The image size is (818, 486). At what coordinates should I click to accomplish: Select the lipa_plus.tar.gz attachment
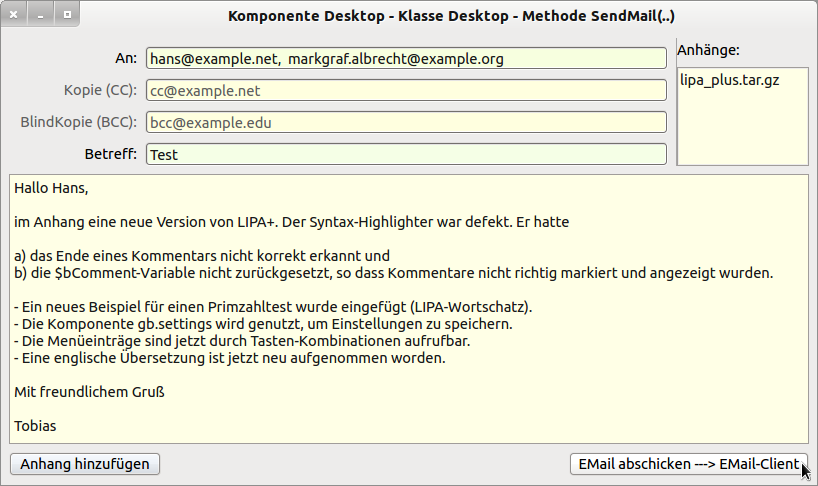pyautogui.click(x=729, y=80)
